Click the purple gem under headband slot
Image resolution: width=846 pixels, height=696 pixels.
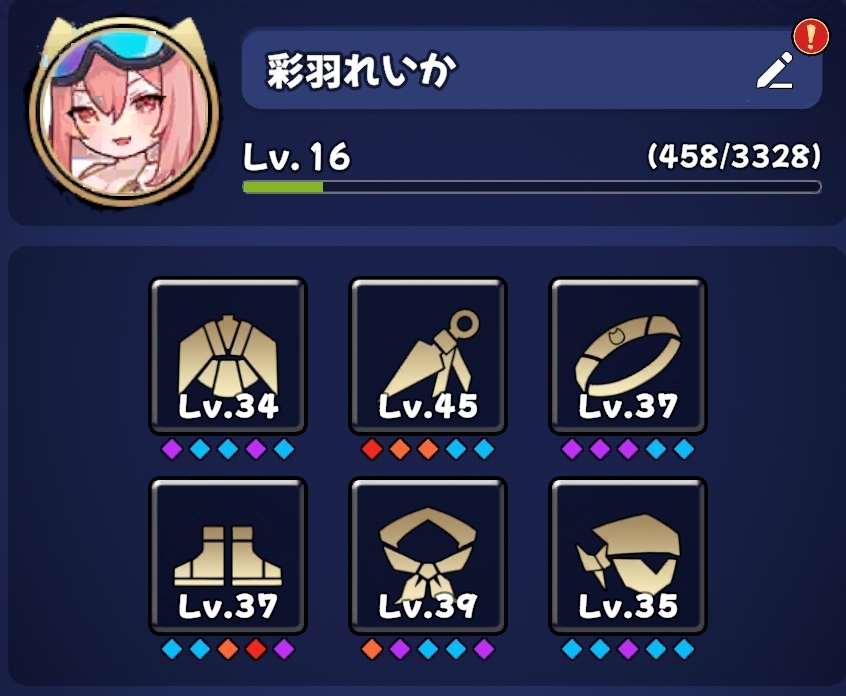click(x=628, y=650)
